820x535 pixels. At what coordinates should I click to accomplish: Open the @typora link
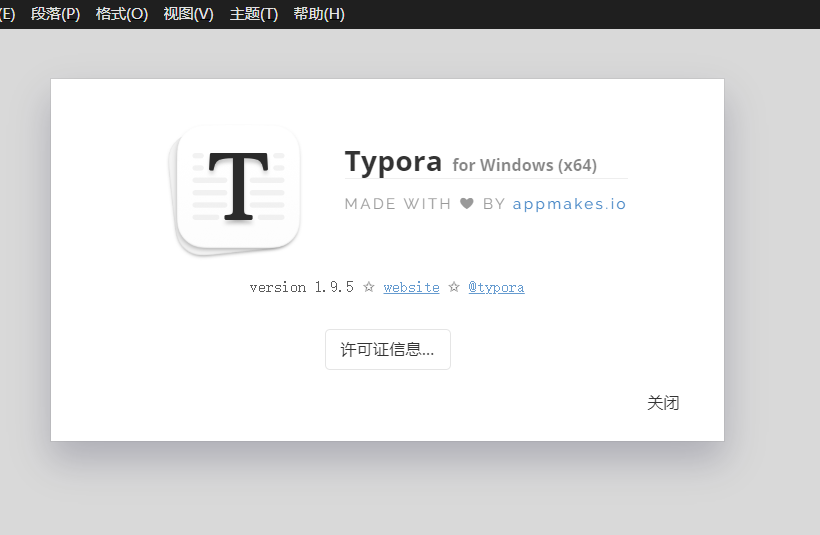[496, 287]
